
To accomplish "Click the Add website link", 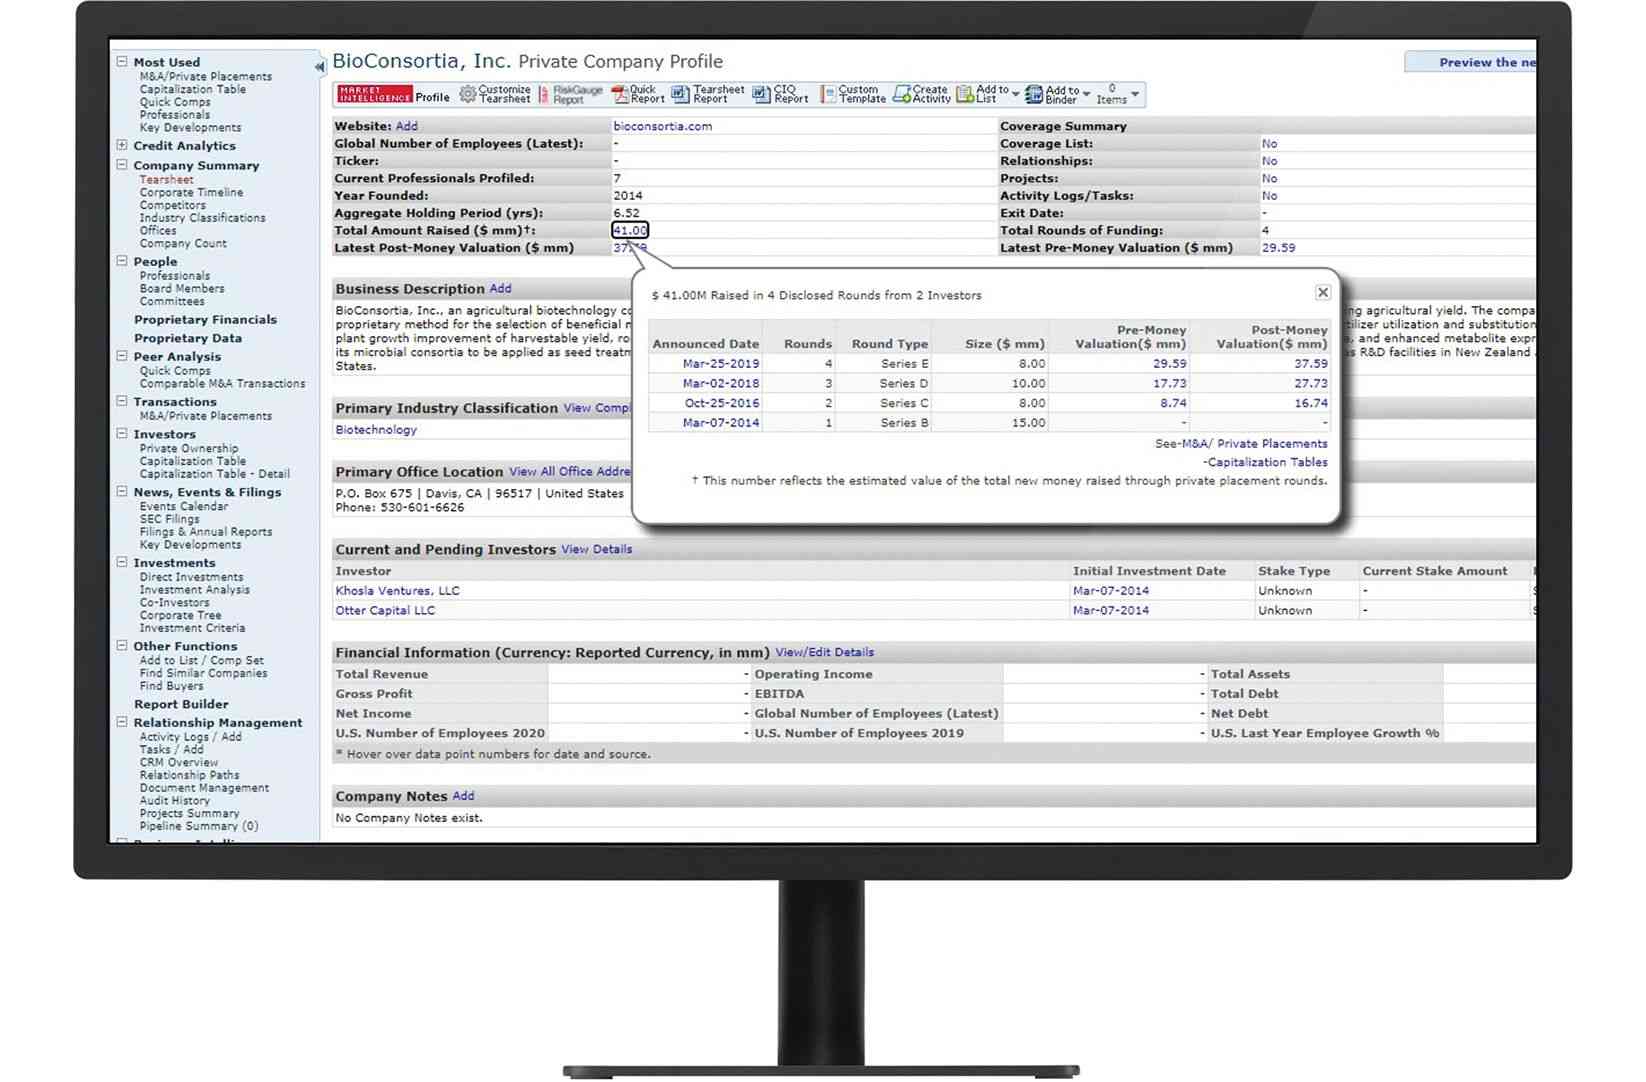I will tap(406, 126).
